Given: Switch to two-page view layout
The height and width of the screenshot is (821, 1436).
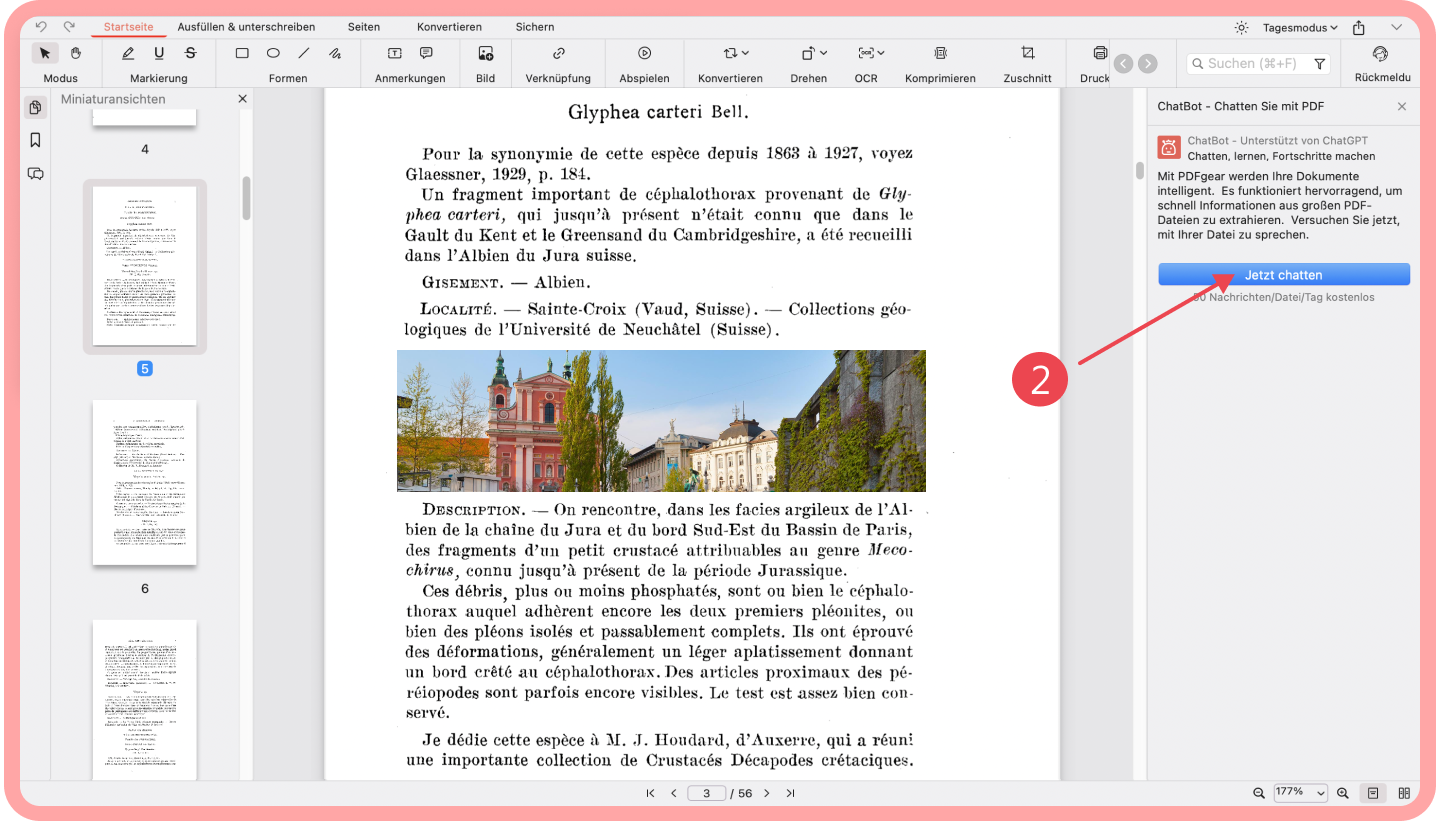Looking at the screenshot, I should (1404, 793).
